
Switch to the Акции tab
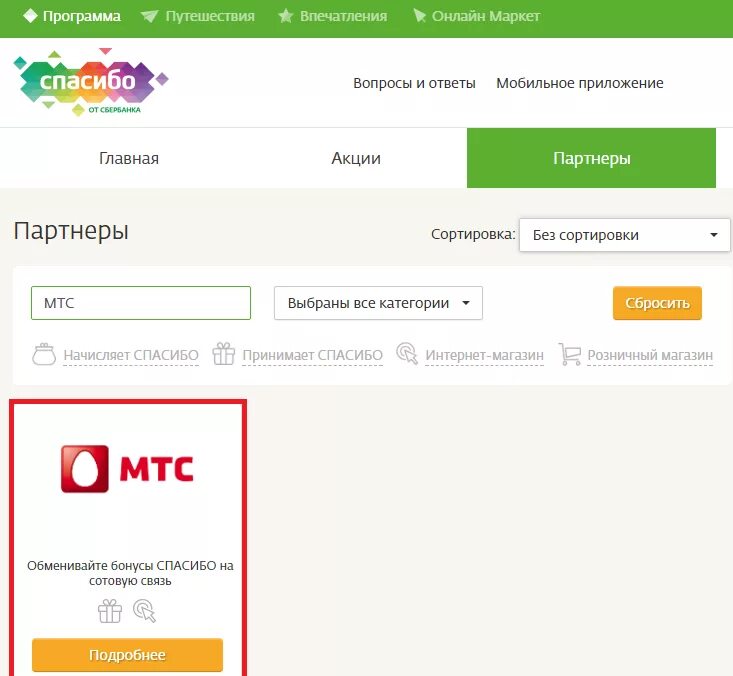(356, 158)
